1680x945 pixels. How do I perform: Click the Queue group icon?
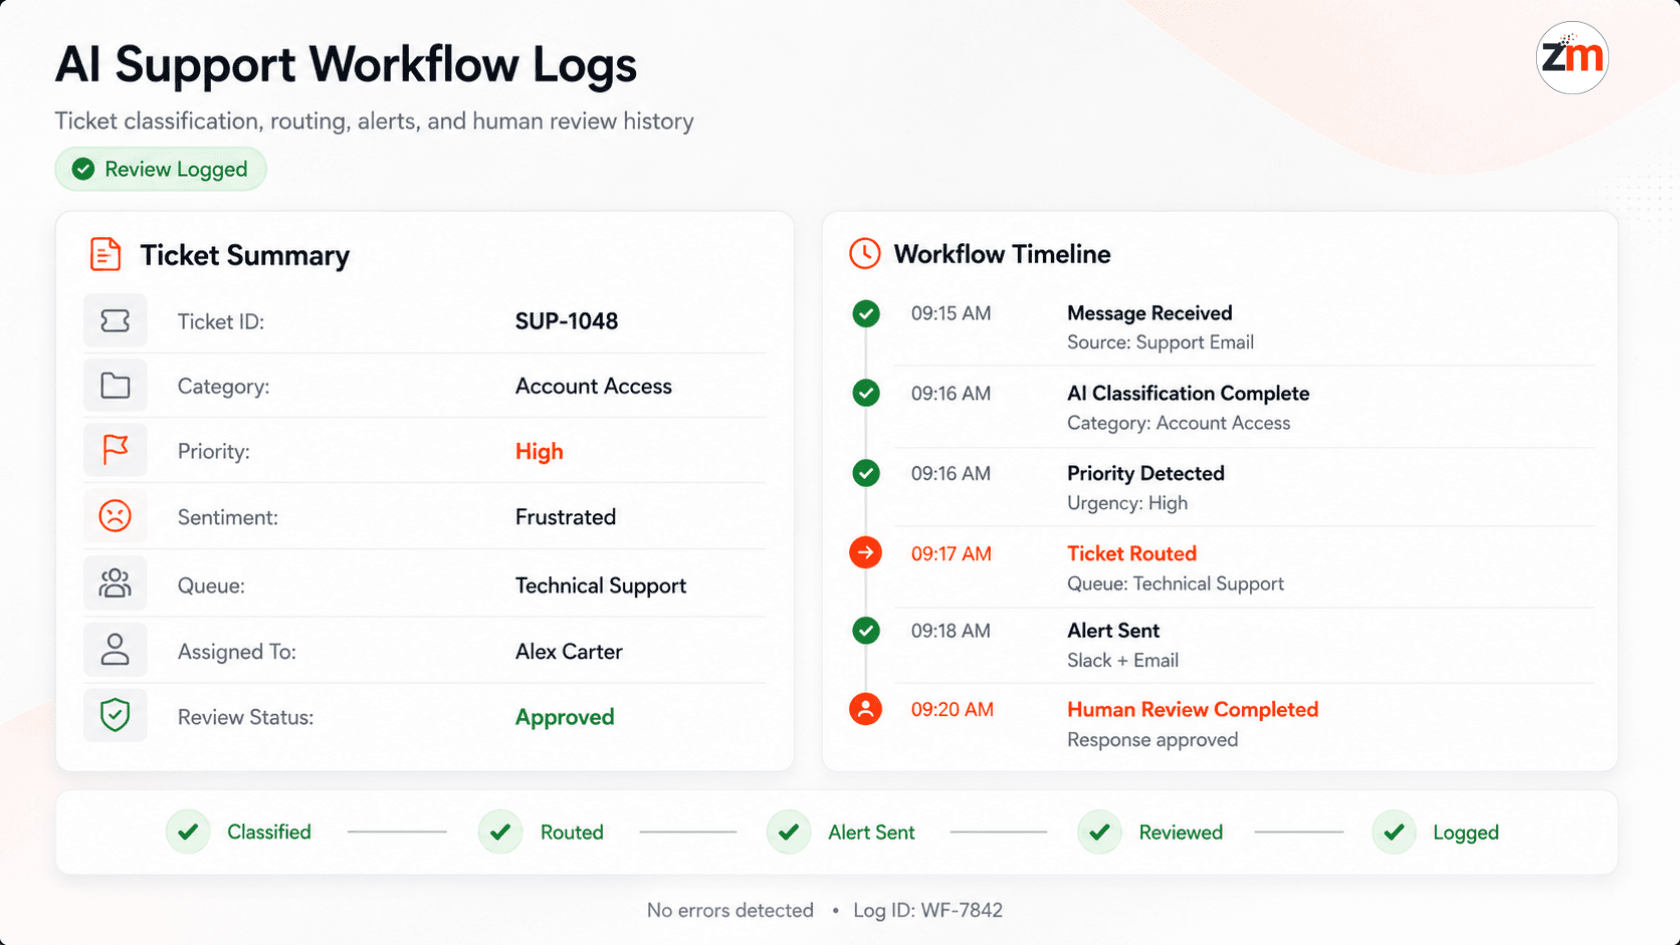pos(115,584)
